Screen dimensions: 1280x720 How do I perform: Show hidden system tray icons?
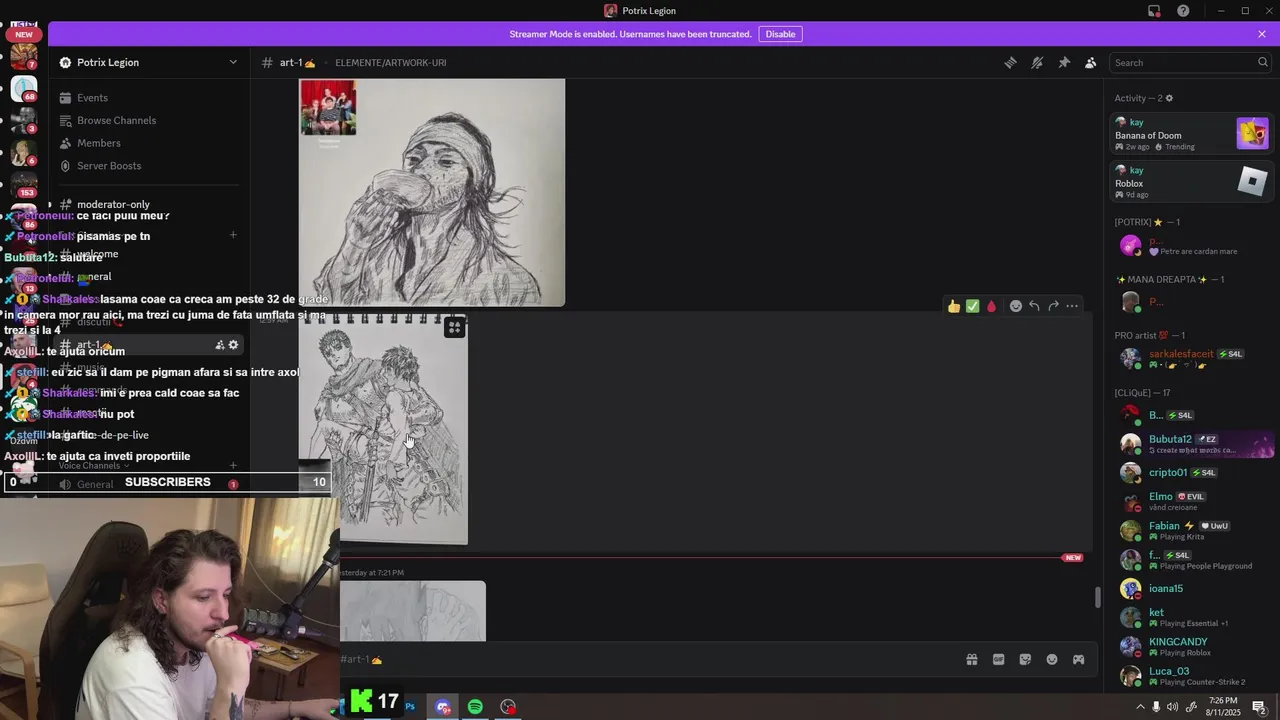(1140, 707)
